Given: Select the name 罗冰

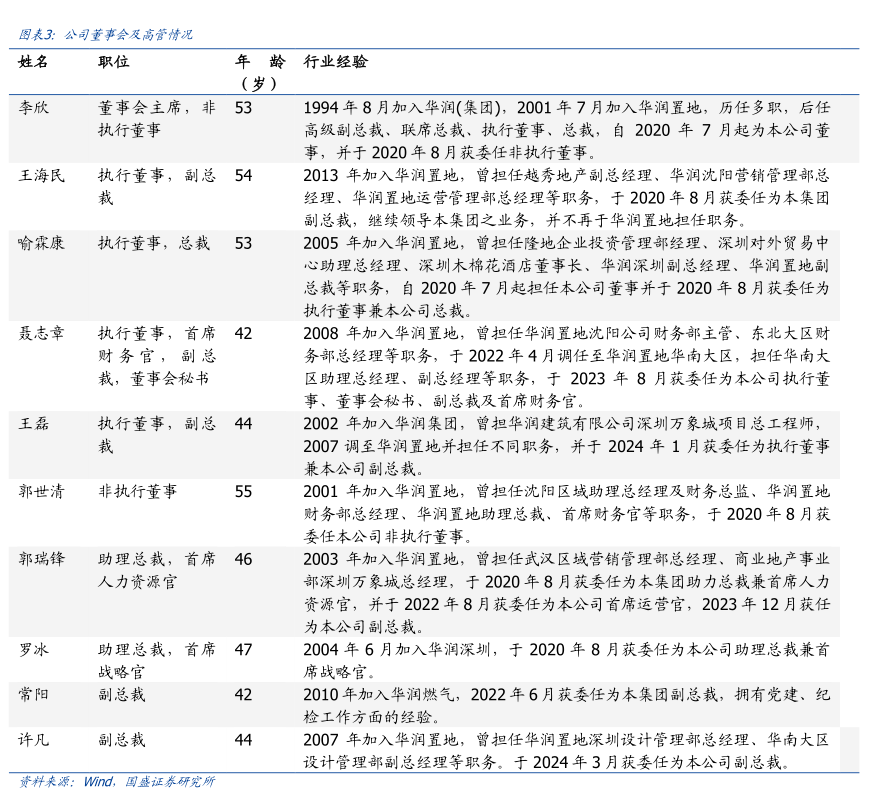Looking at the screenshot, I should (33, 649).
